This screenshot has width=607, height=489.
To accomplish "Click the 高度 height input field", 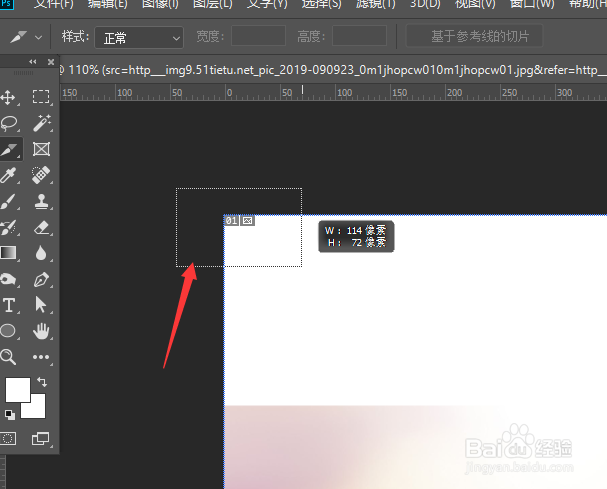I will click(x=359, y=36).
